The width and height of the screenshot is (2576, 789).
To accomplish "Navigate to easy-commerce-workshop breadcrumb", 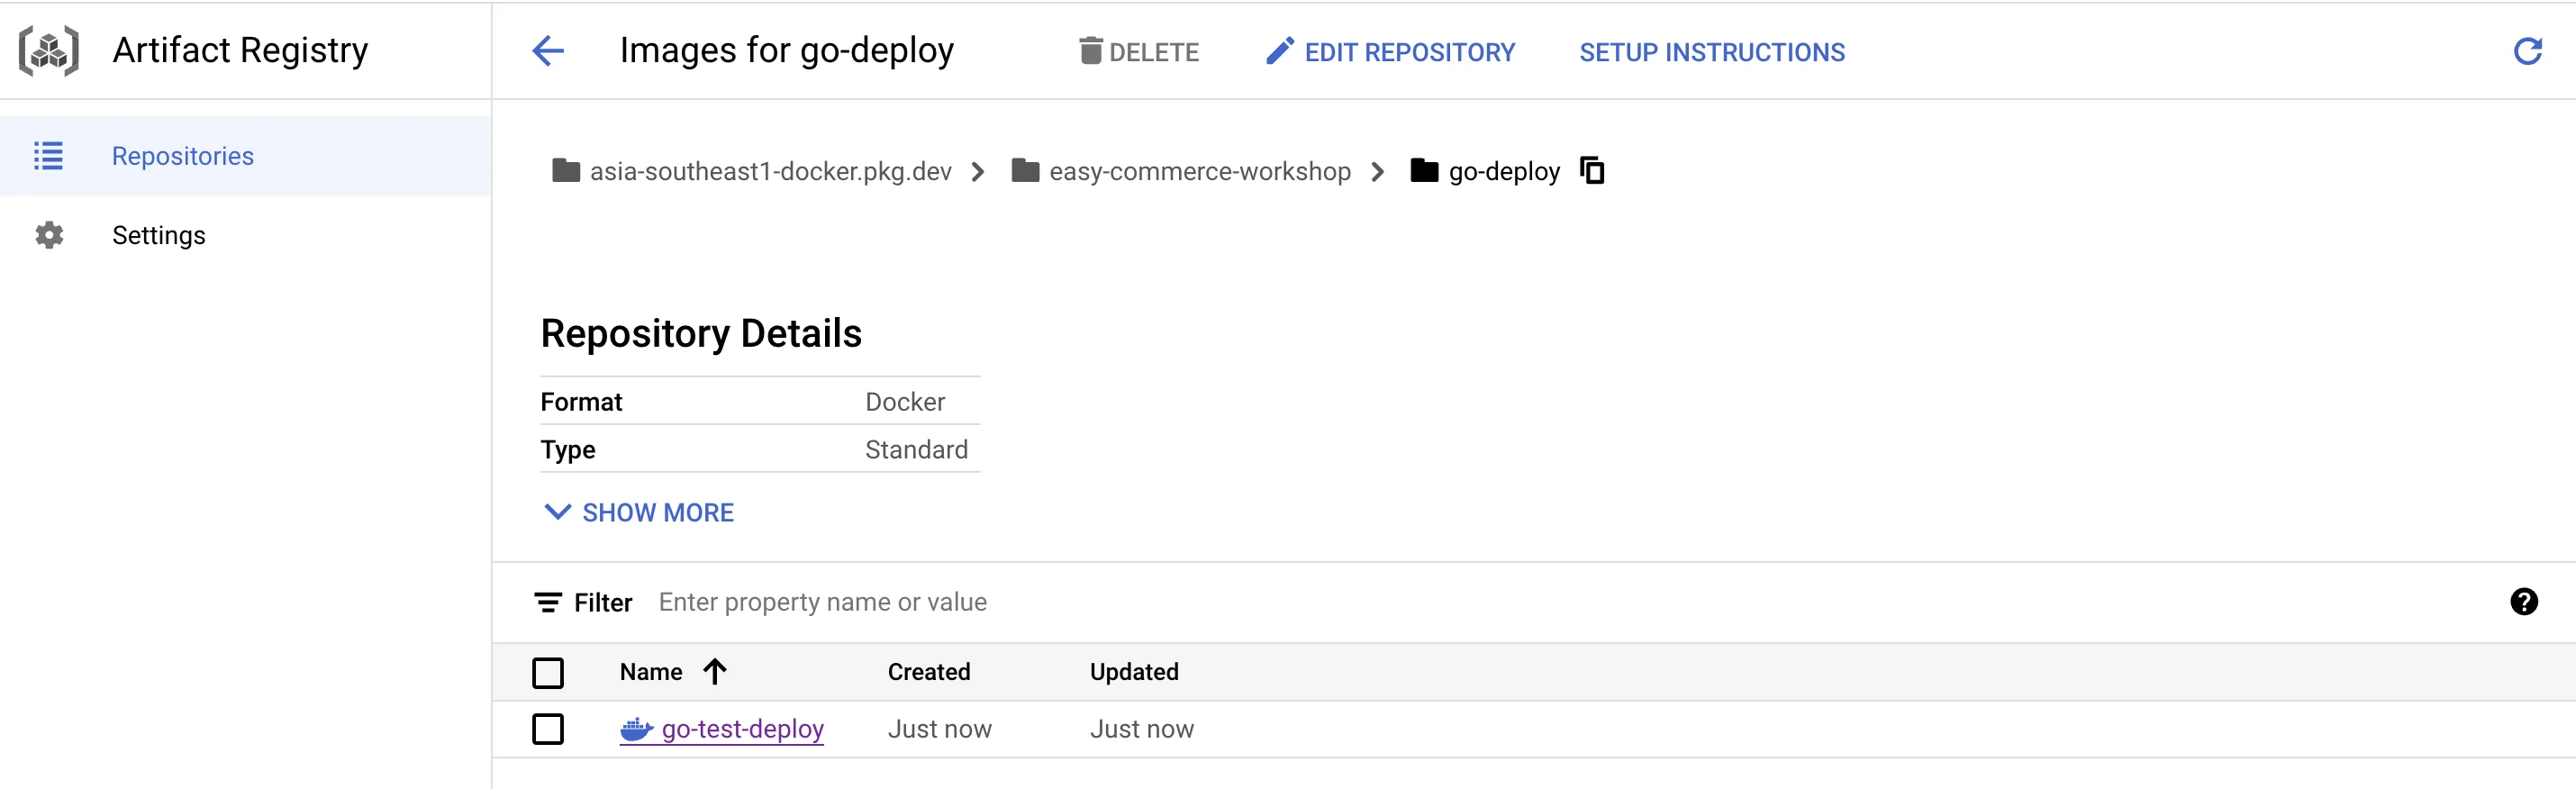I will coord(1200,171).
